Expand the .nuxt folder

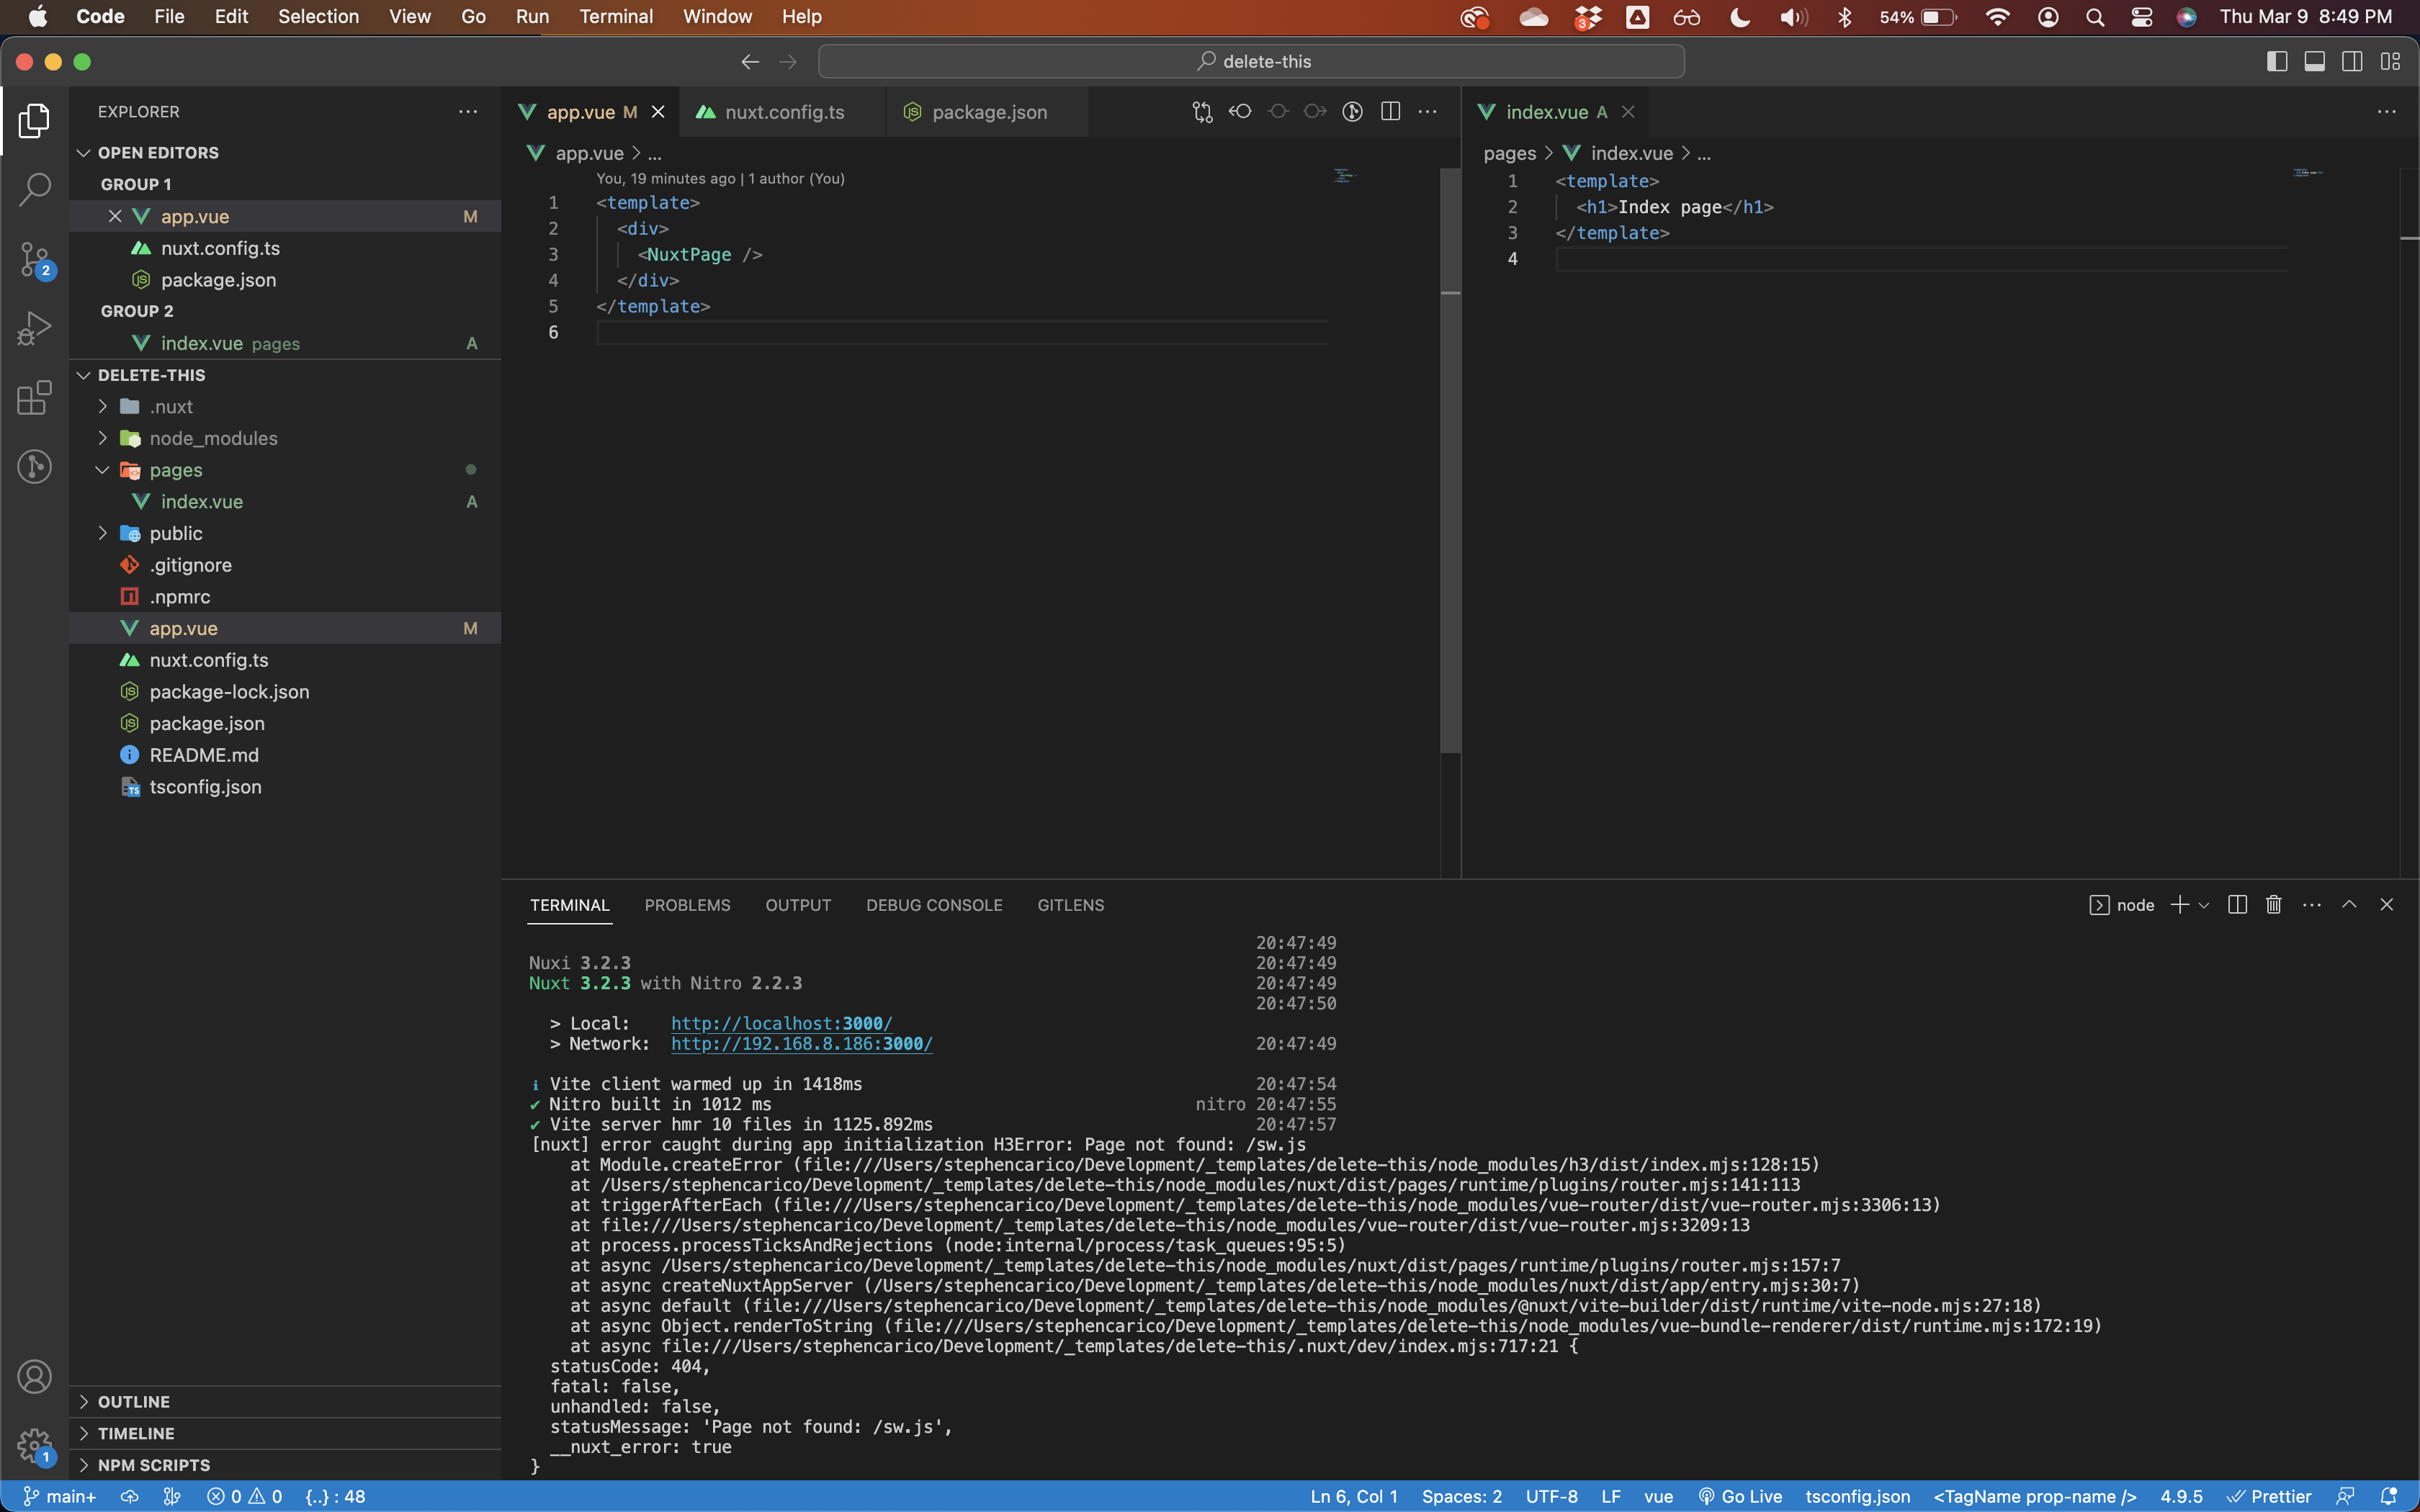[x=103, y=406]
